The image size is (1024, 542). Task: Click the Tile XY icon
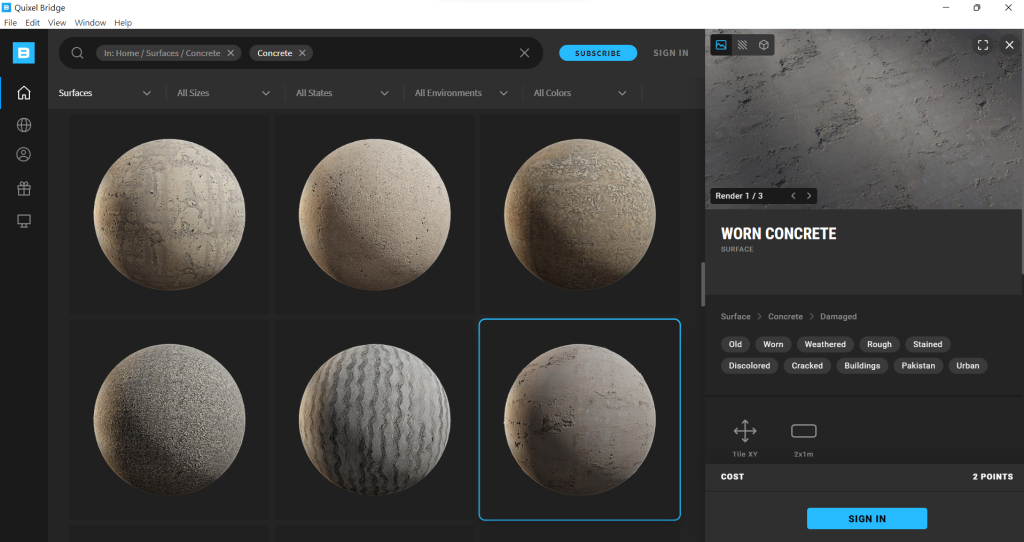click(744, 431)
